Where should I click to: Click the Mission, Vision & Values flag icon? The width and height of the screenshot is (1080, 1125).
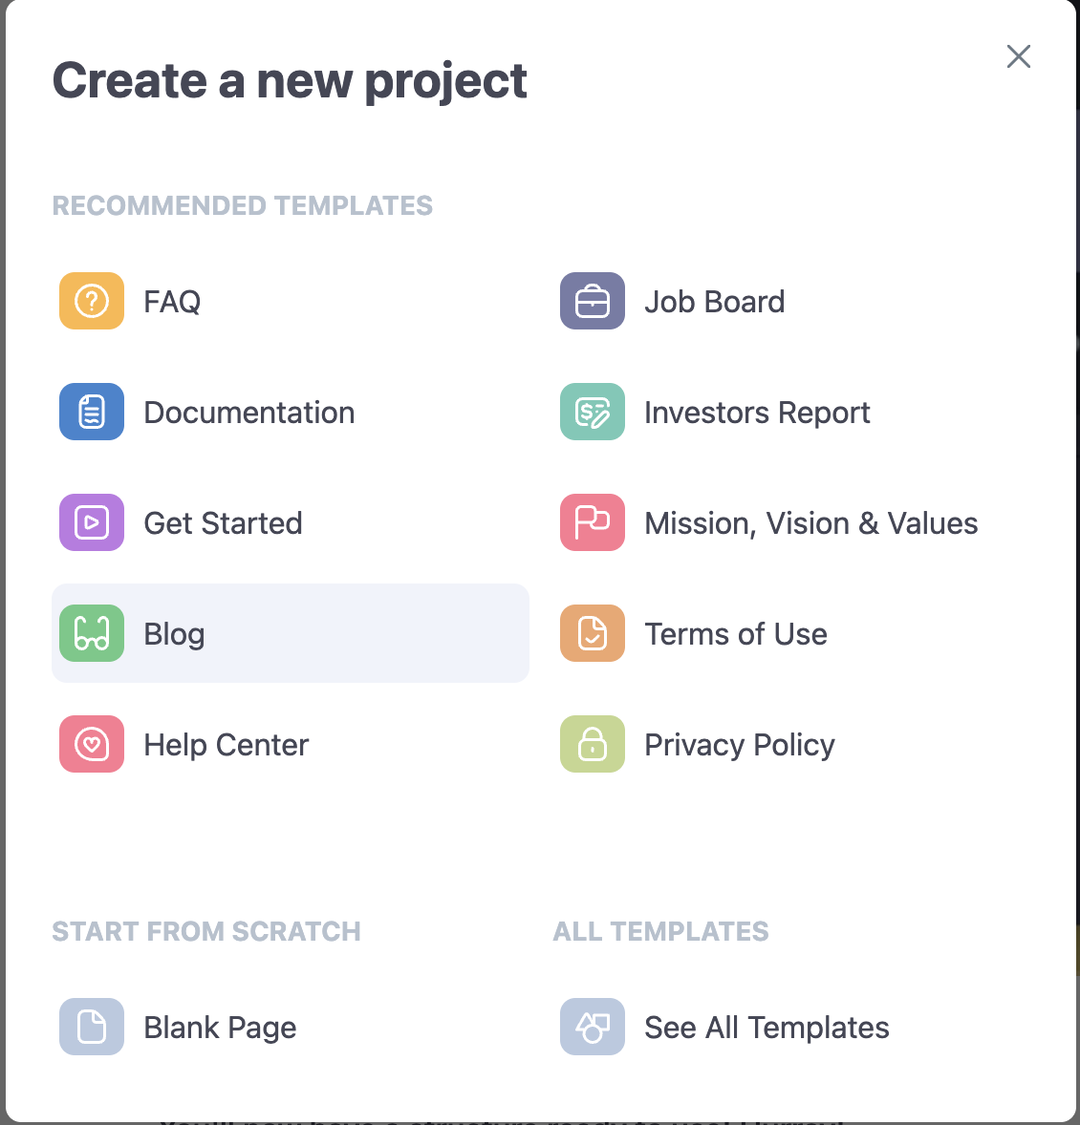(592, 522)
